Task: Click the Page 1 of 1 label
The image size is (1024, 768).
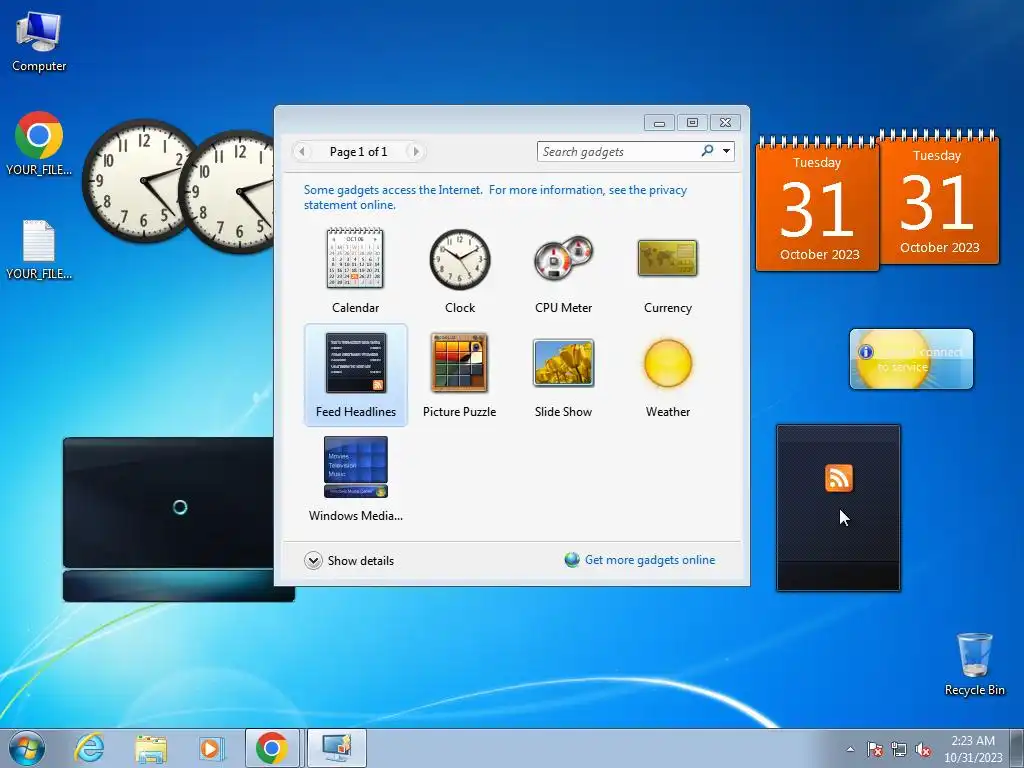Action: 359,152
